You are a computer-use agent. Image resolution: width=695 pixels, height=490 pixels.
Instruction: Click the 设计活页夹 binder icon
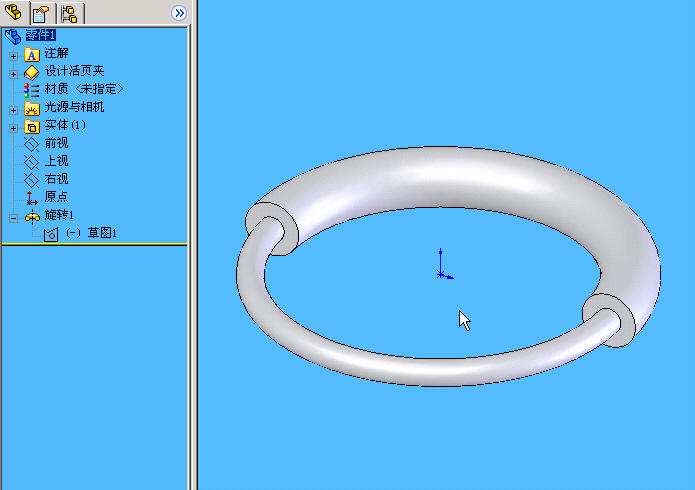click(x=31, y=72)
